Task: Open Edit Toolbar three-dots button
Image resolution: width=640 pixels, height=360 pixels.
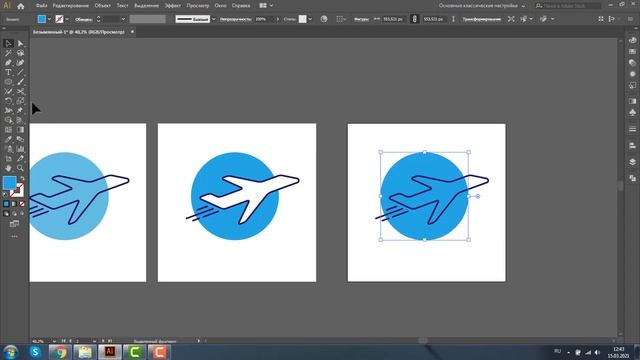Action: pyautogui.click(x=14, y=236)
